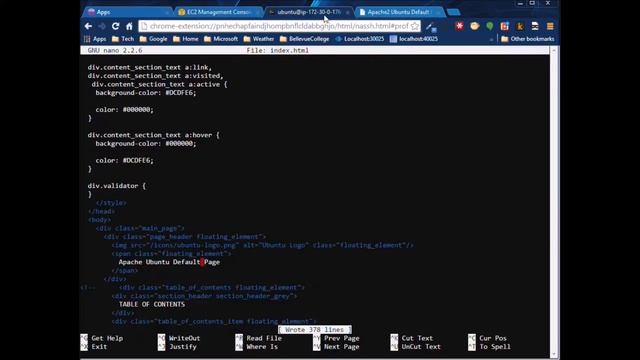Click the Get Help shortcut in nano
Screen dimensions: 640x360
tap(102, 338)
